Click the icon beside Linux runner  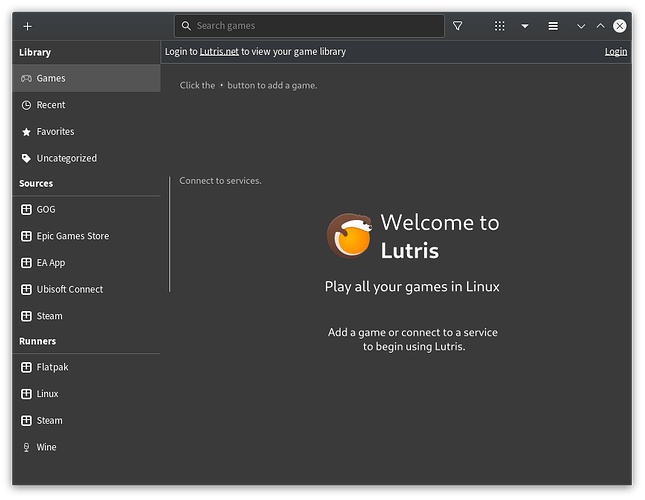(26, 394)
